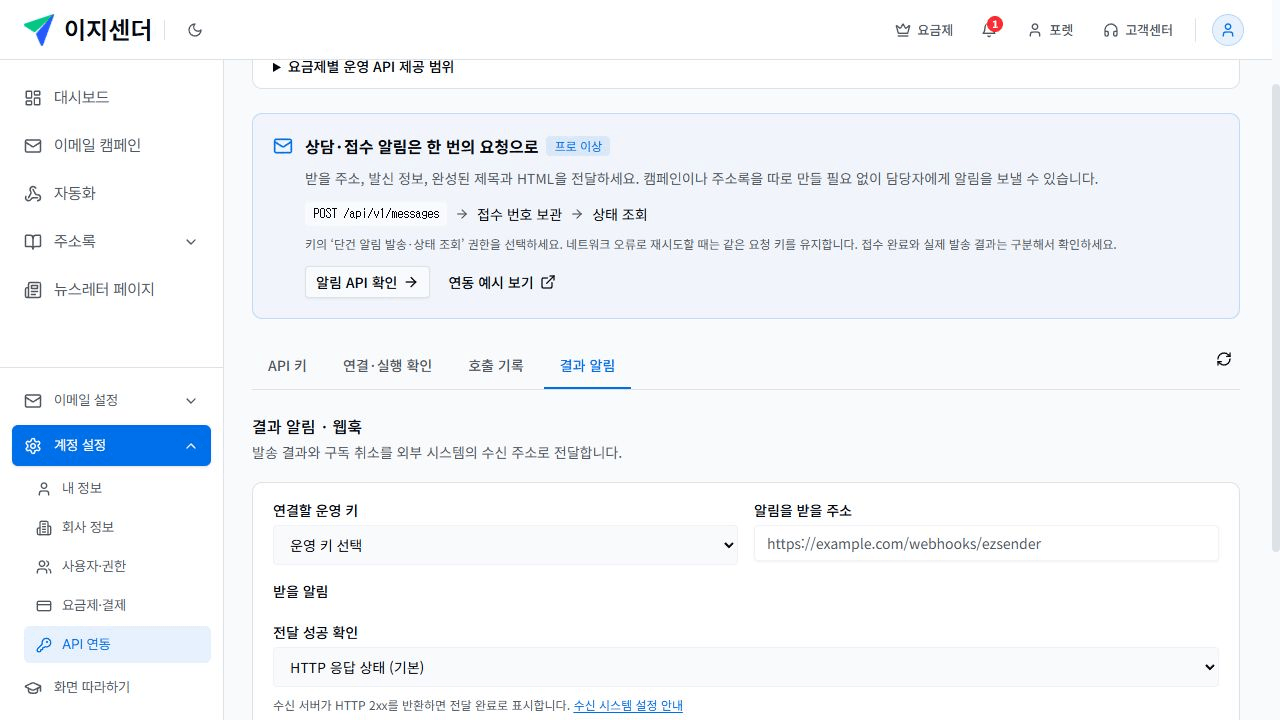
Task: Click the webhook address input field
Action: coord(986,544)
